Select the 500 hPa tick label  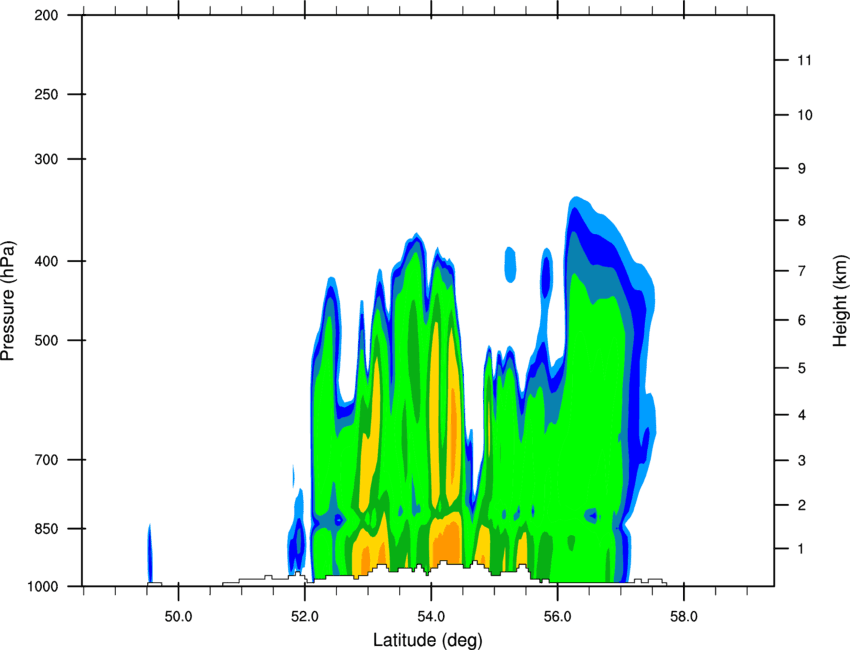click(x=46, y=340)
